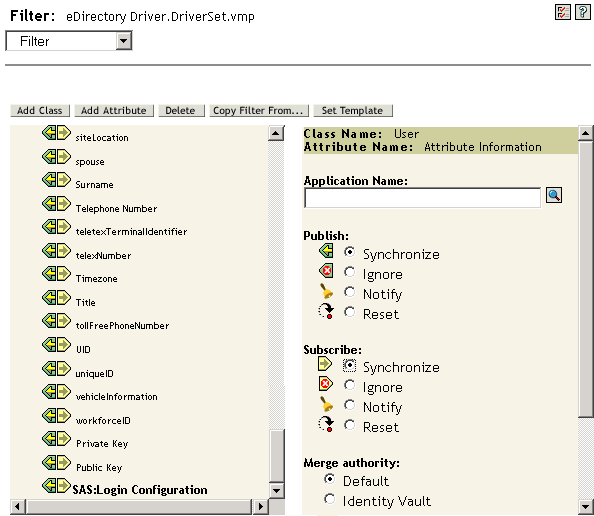594x516 pixels.
Task: Select the Timezone attribute
Action: point(97,278)
